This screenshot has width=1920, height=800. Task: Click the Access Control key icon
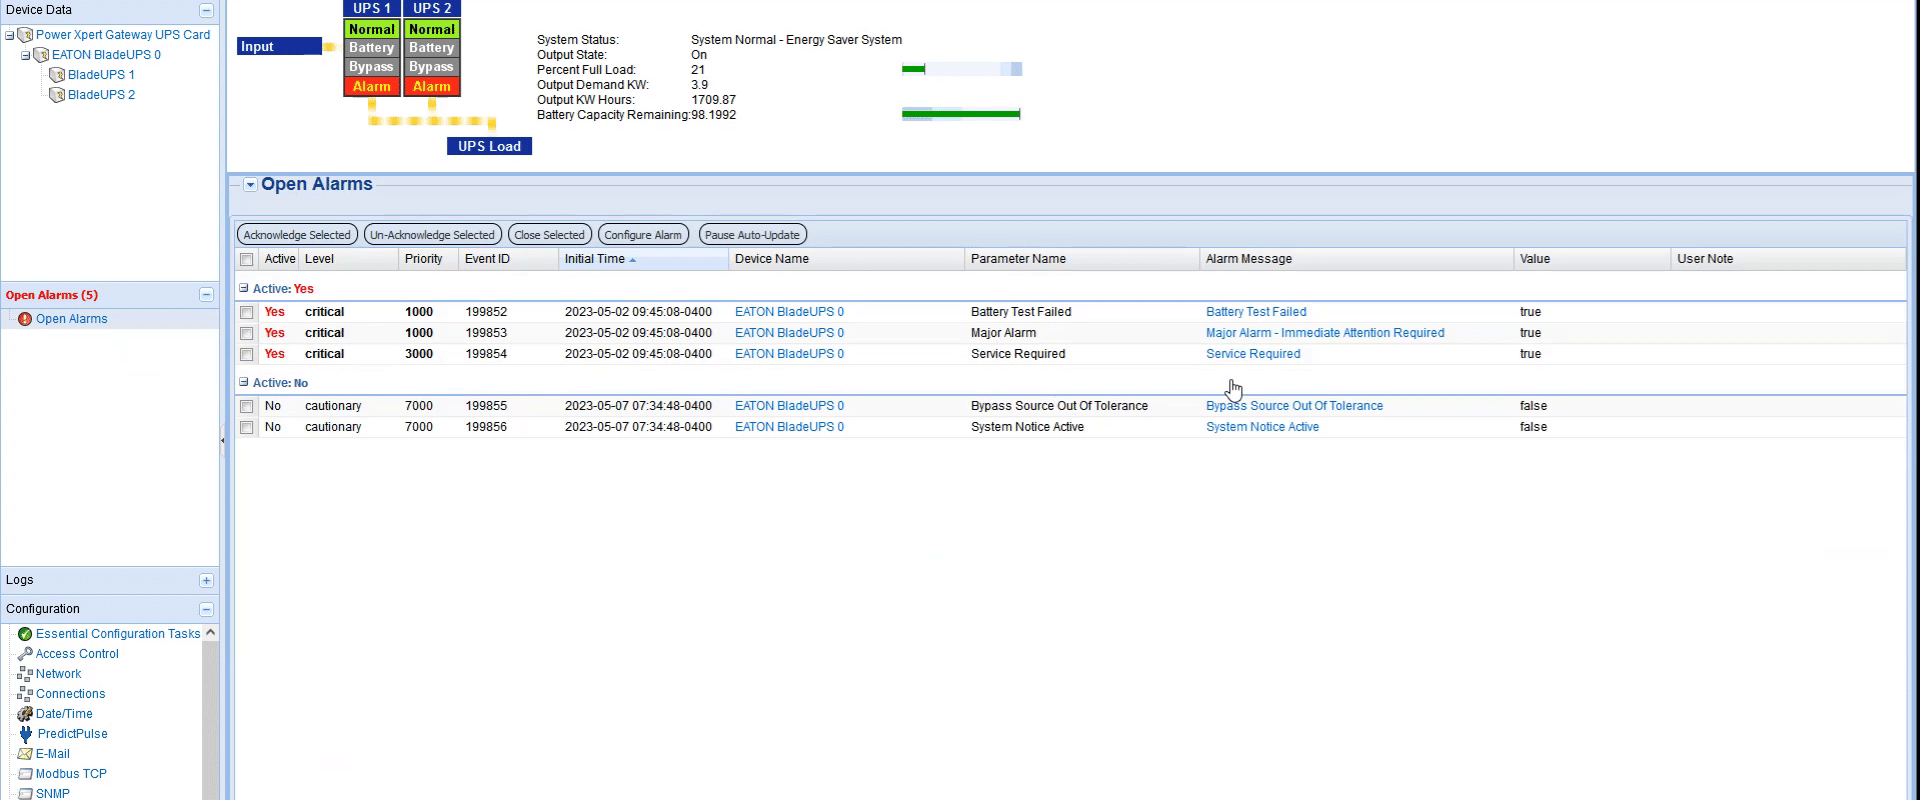tap(25, 654)
